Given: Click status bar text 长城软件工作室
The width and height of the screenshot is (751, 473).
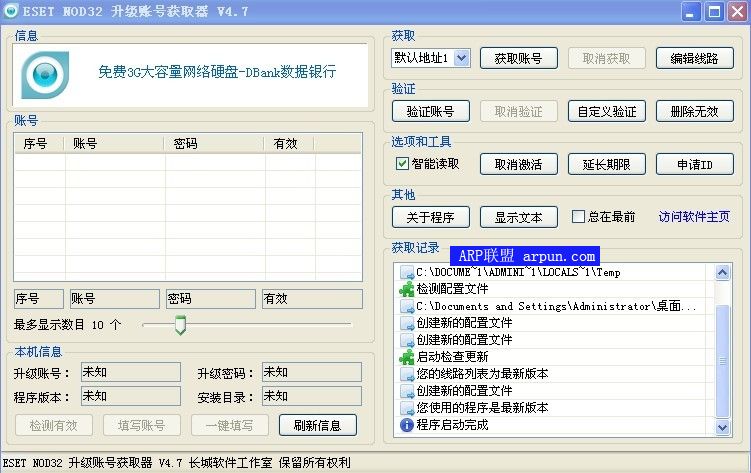Looking at the screenshot, I should tap(230, 463).
